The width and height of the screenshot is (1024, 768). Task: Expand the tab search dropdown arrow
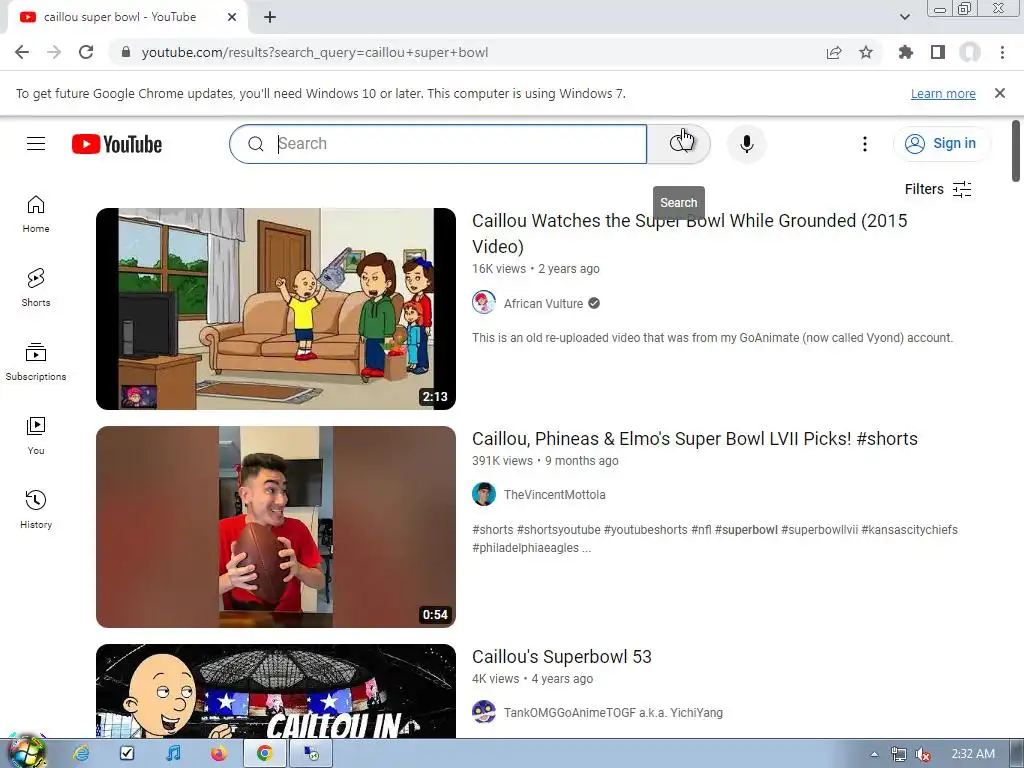[x=904, y=17]
